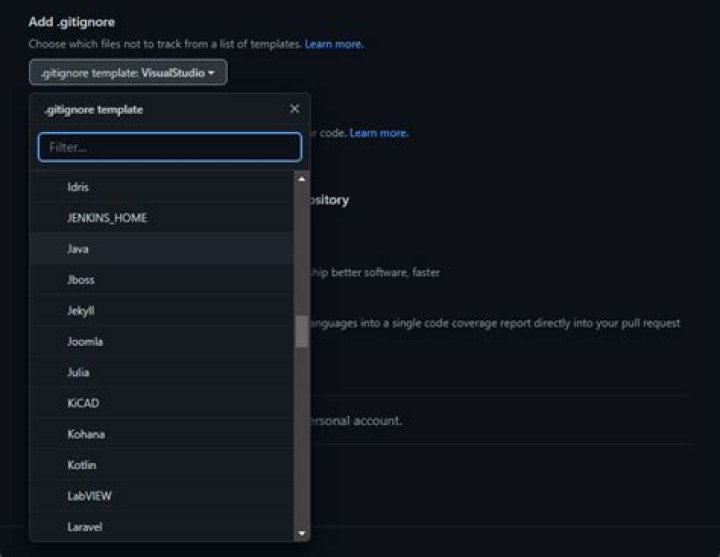Close the .gitignore template popup
The image size is (720, 557).
[x=294, y=109]
